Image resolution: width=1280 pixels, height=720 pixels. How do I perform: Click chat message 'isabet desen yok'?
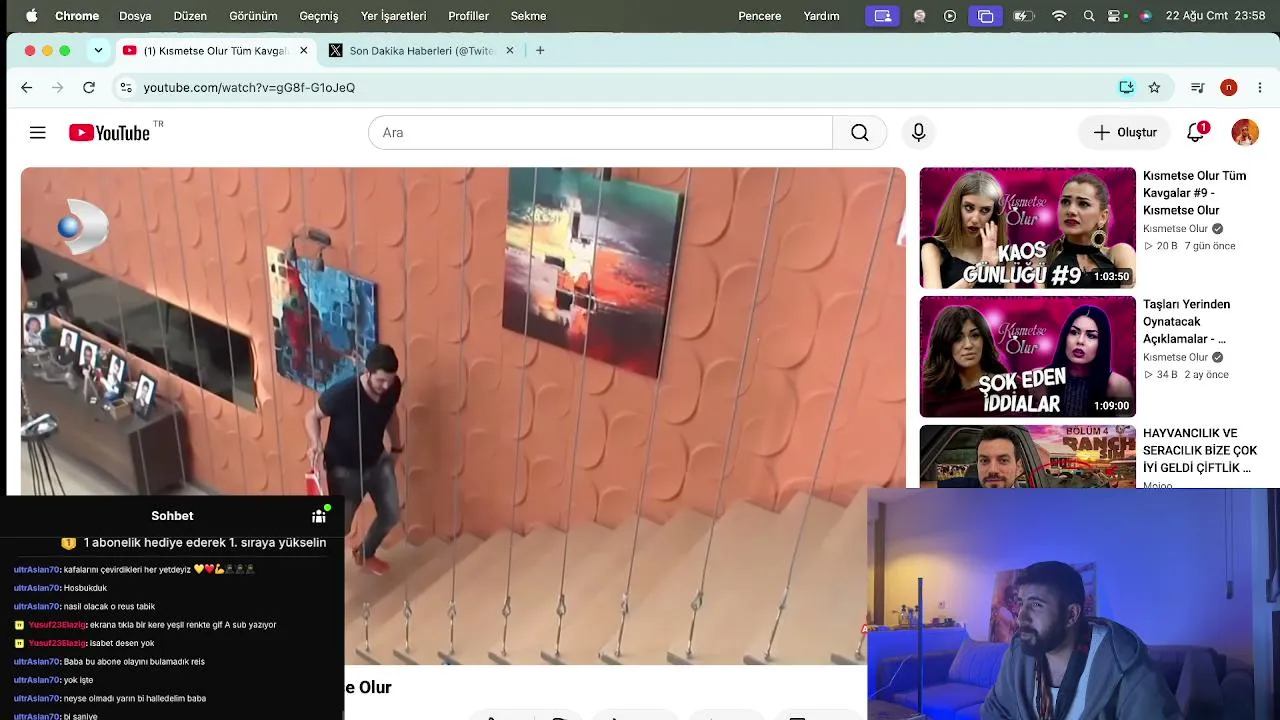click(x=122, y=643)
